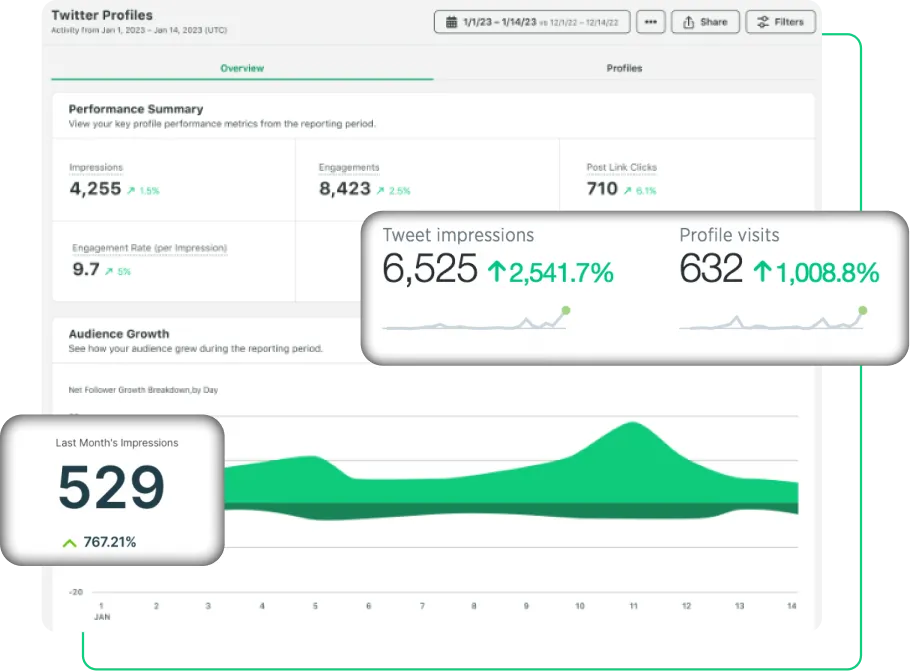Image resolution: width=910 pixels, height=671 pixels.
Task: Open the Filters button
Action: tap(781, 22)
